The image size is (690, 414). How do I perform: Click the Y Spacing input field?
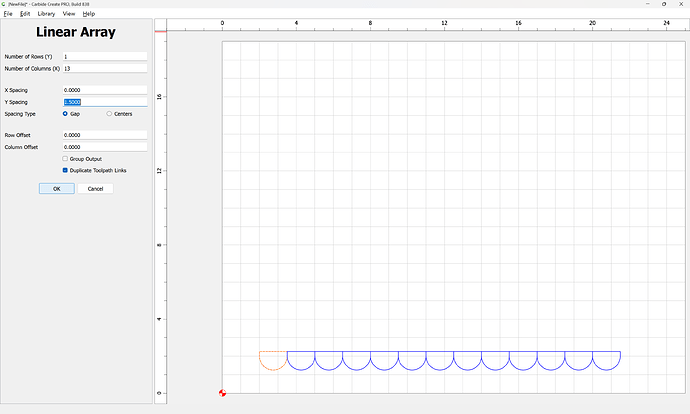[104, 102]
